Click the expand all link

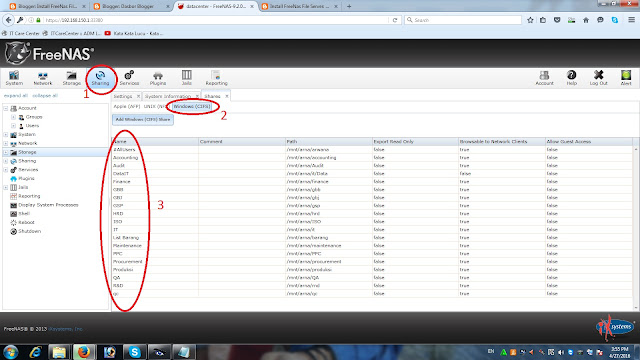(x=16, y=96)
